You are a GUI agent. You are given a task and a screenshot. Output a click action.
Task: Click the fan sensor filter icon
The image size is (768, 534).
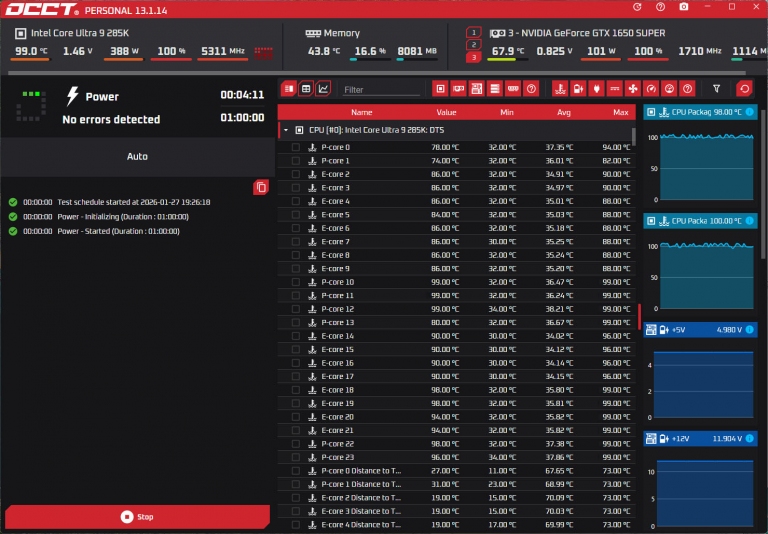tap(632, 89)
